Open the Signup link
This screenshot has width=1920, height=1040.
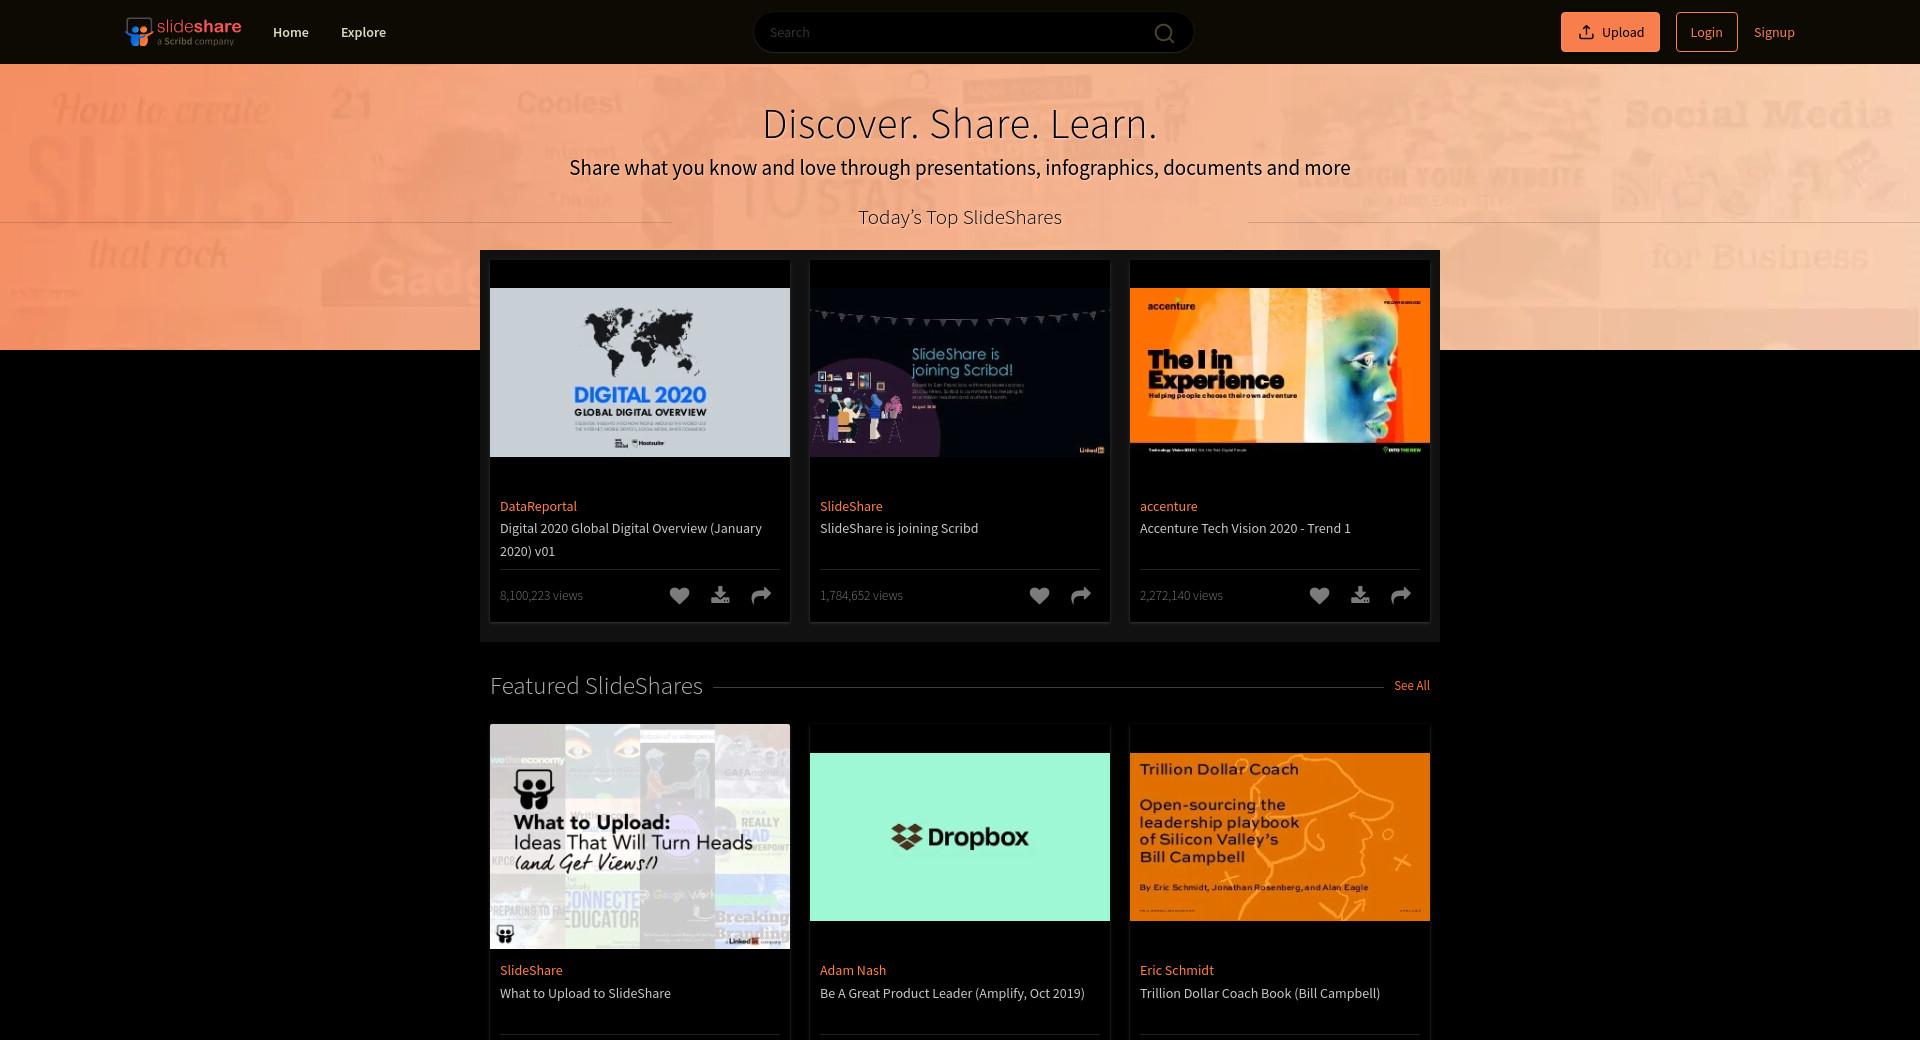pos(1774,32)
